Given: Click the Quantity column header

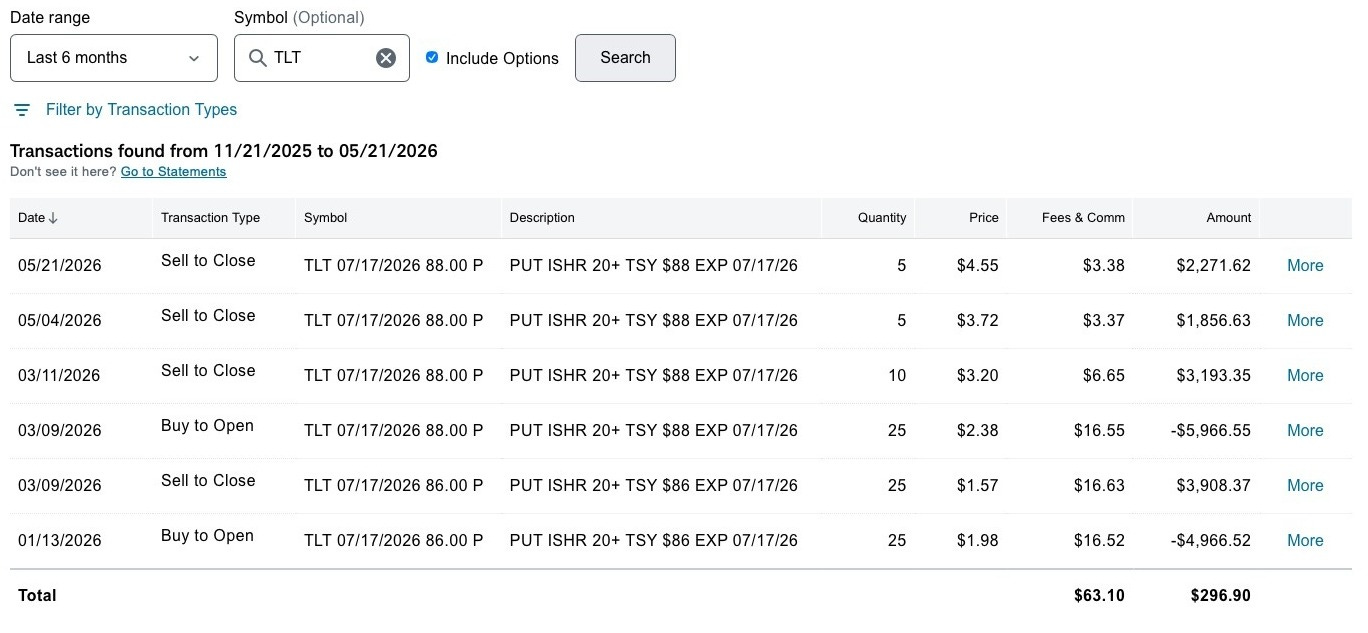Looking at the screenshot, I should (x=882, y=218).
